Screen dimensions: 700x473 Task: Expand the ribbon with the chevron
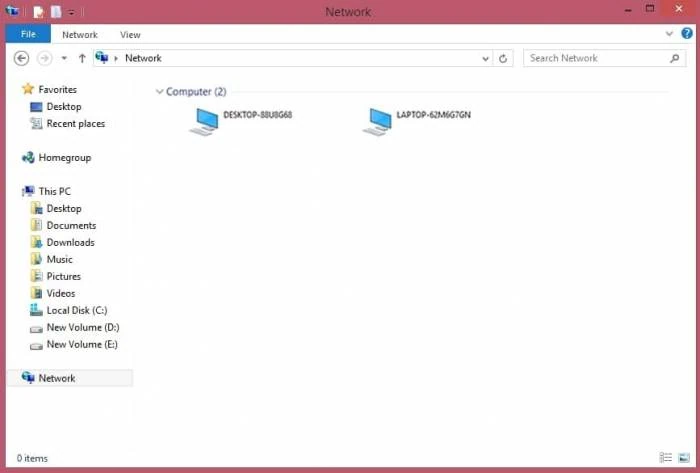tap(669, 33)
